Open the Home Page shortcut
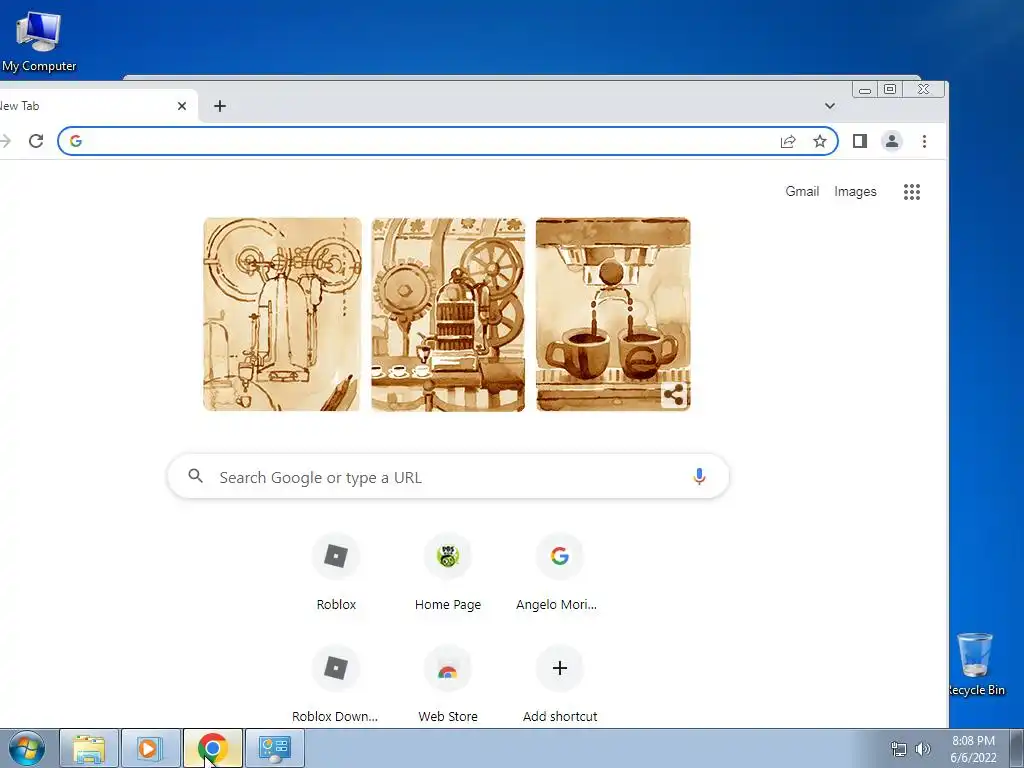1024x768 pixels. (x=448, y=573)
